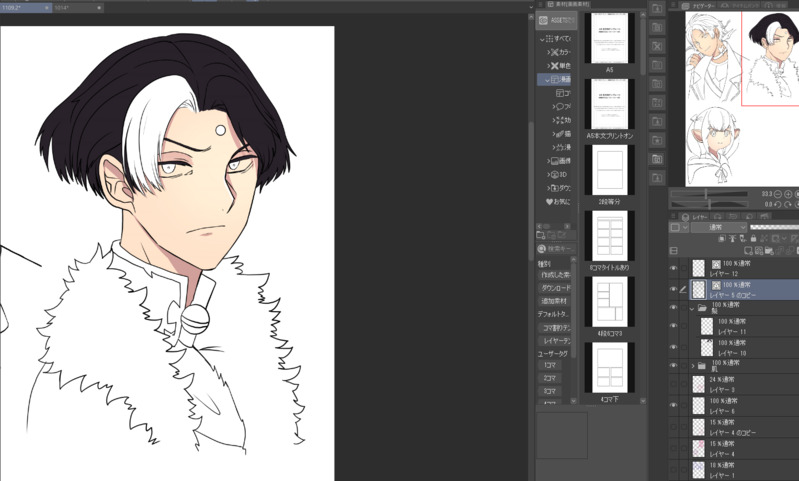Hide layer レイヤー 6

tap(674, 406)
